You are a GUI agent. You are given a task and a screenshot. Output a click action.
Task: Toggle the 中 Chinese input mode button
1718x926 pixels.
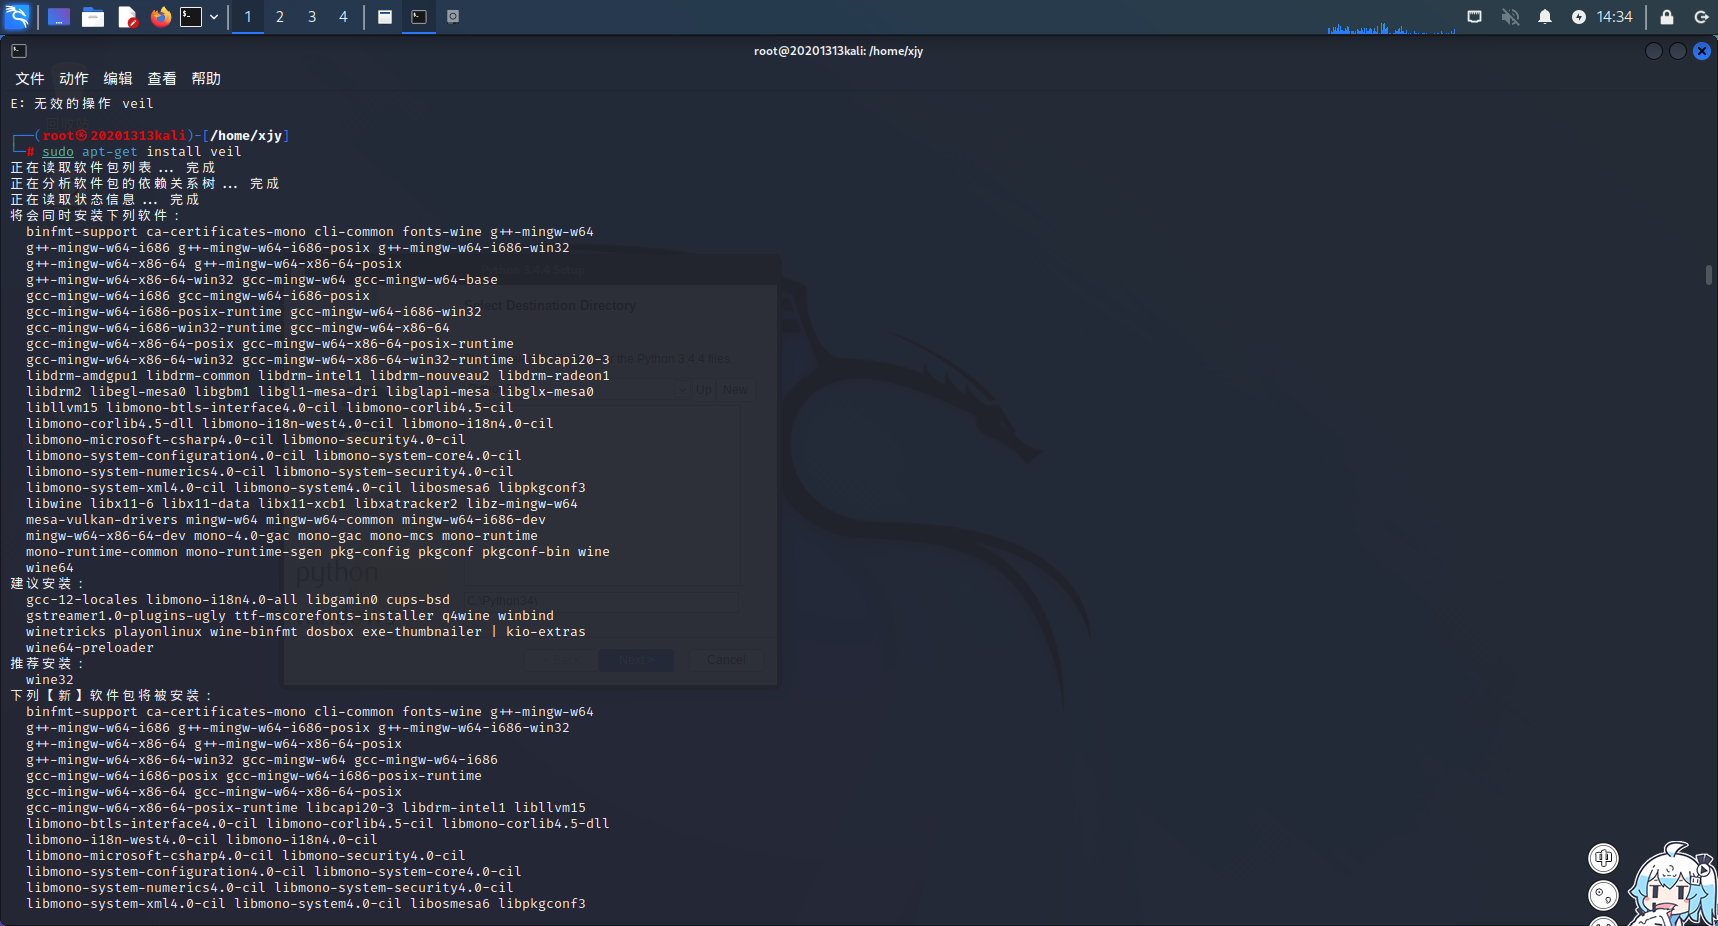1604,858
